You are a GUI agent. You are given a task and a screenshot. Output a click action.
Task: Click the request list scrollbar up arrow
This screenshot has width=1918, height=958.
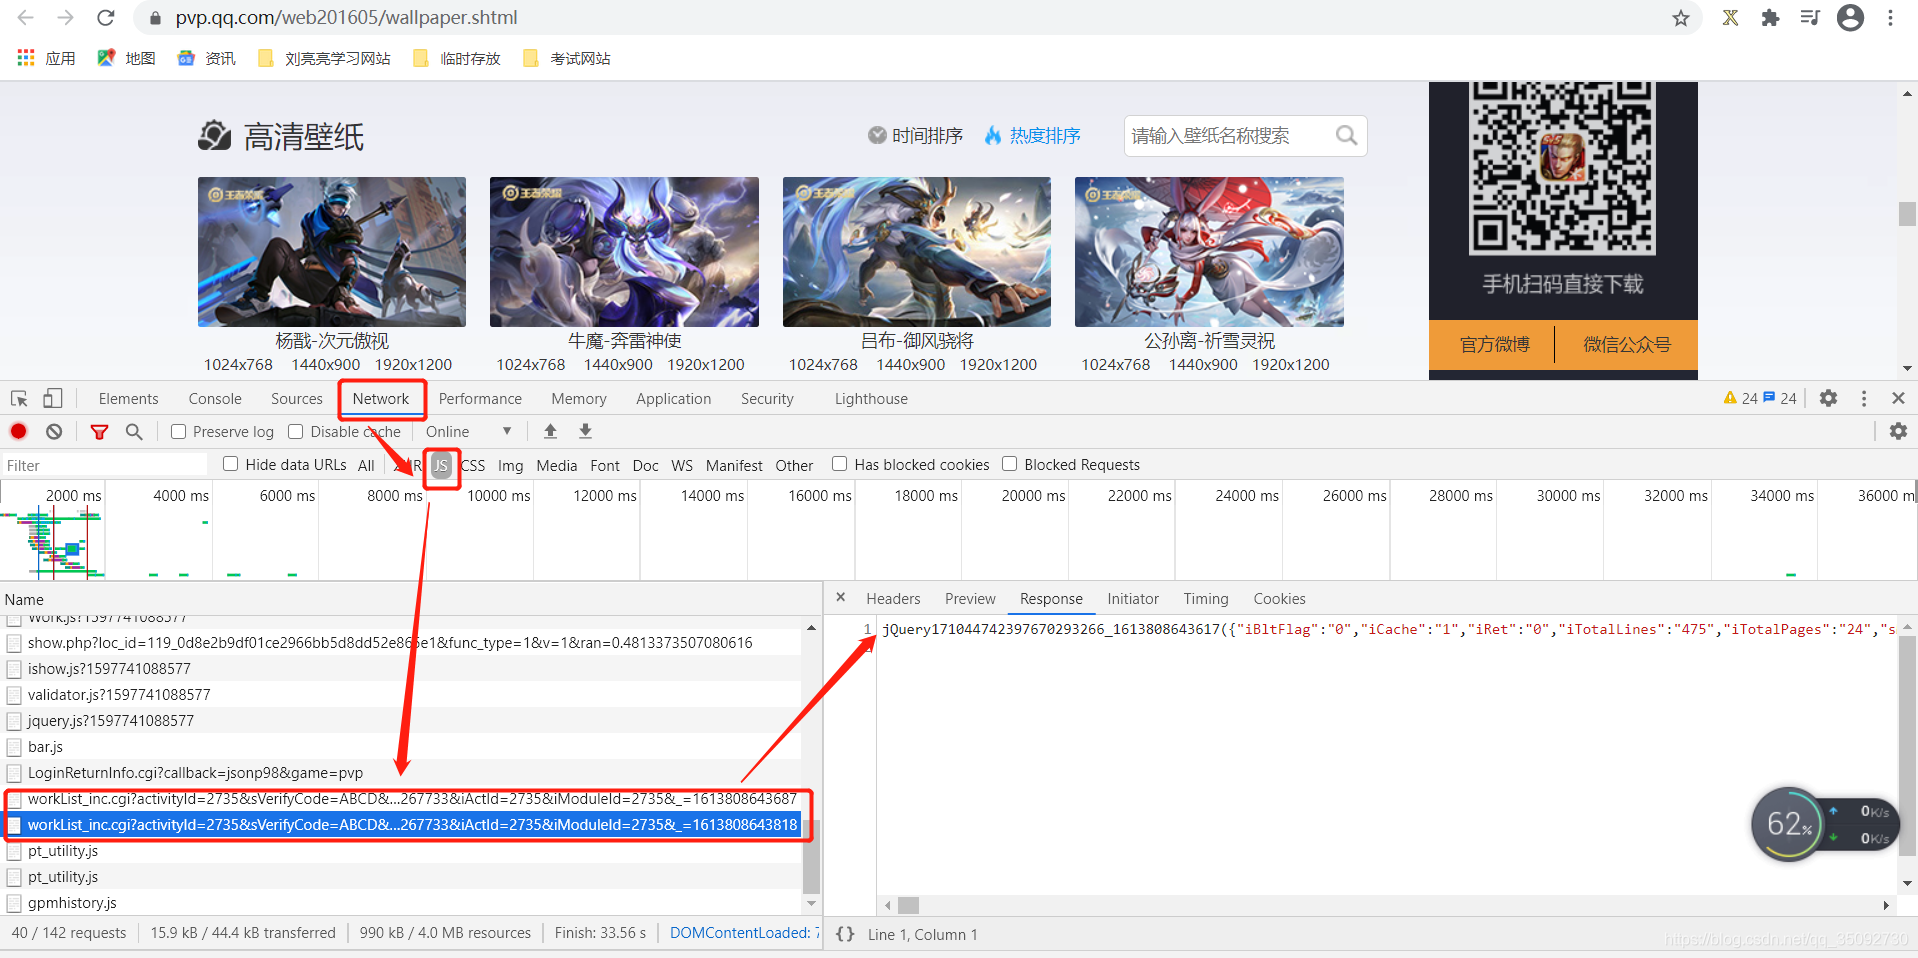(x=811, y=627)
